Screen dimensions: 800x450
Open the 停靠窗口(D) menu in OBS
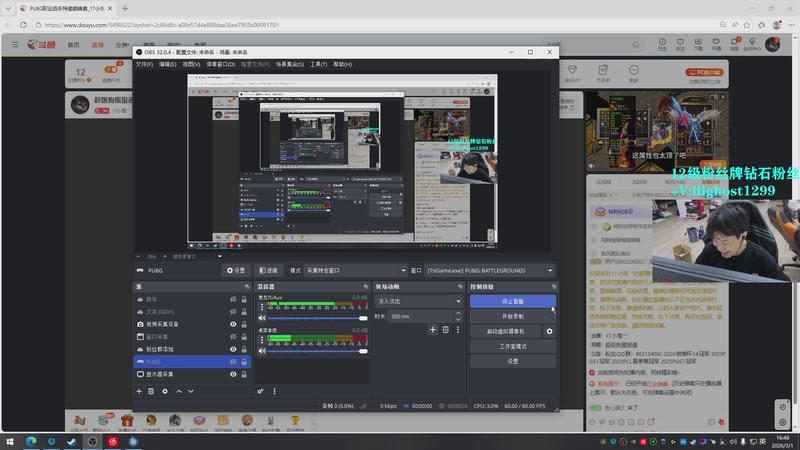click(x=220, y=64)
